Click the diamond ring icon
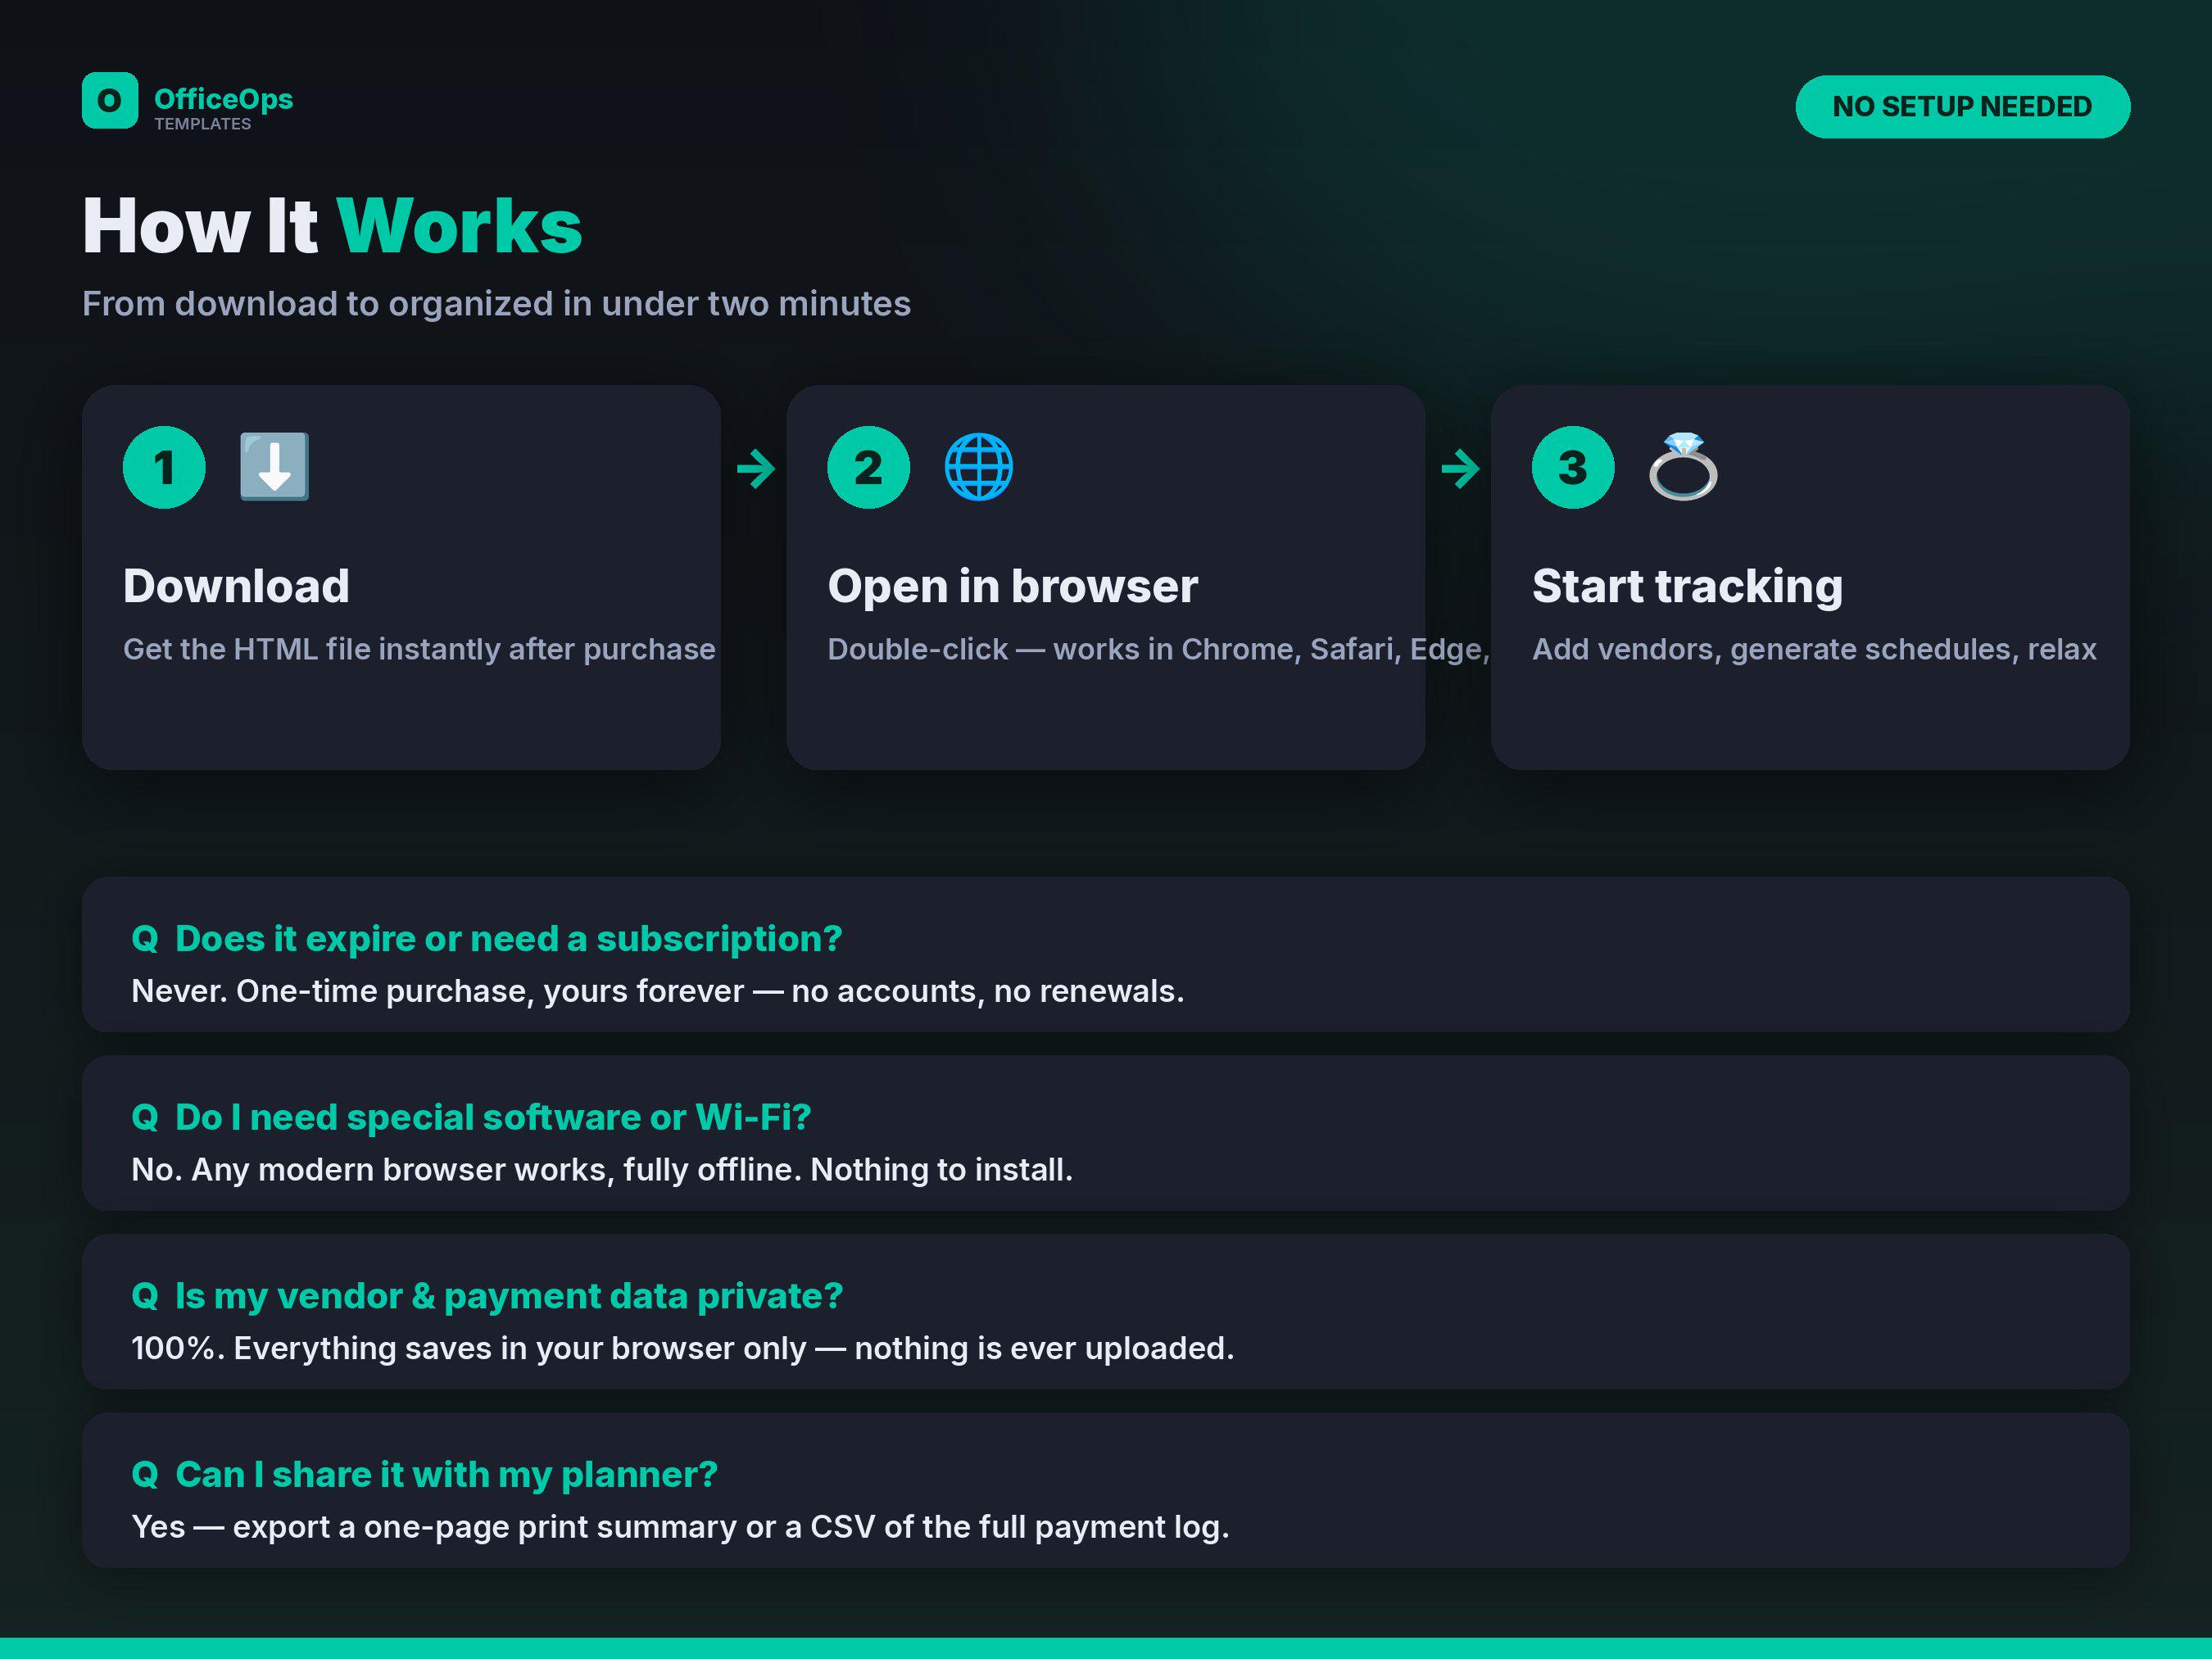 1683,467
